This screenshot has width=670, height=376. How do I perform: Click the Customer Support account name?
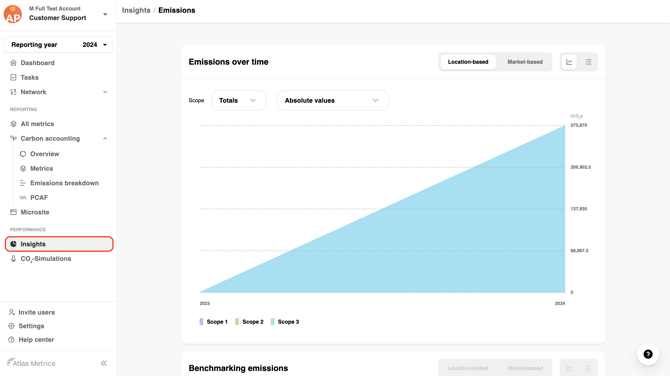(58, 18)
